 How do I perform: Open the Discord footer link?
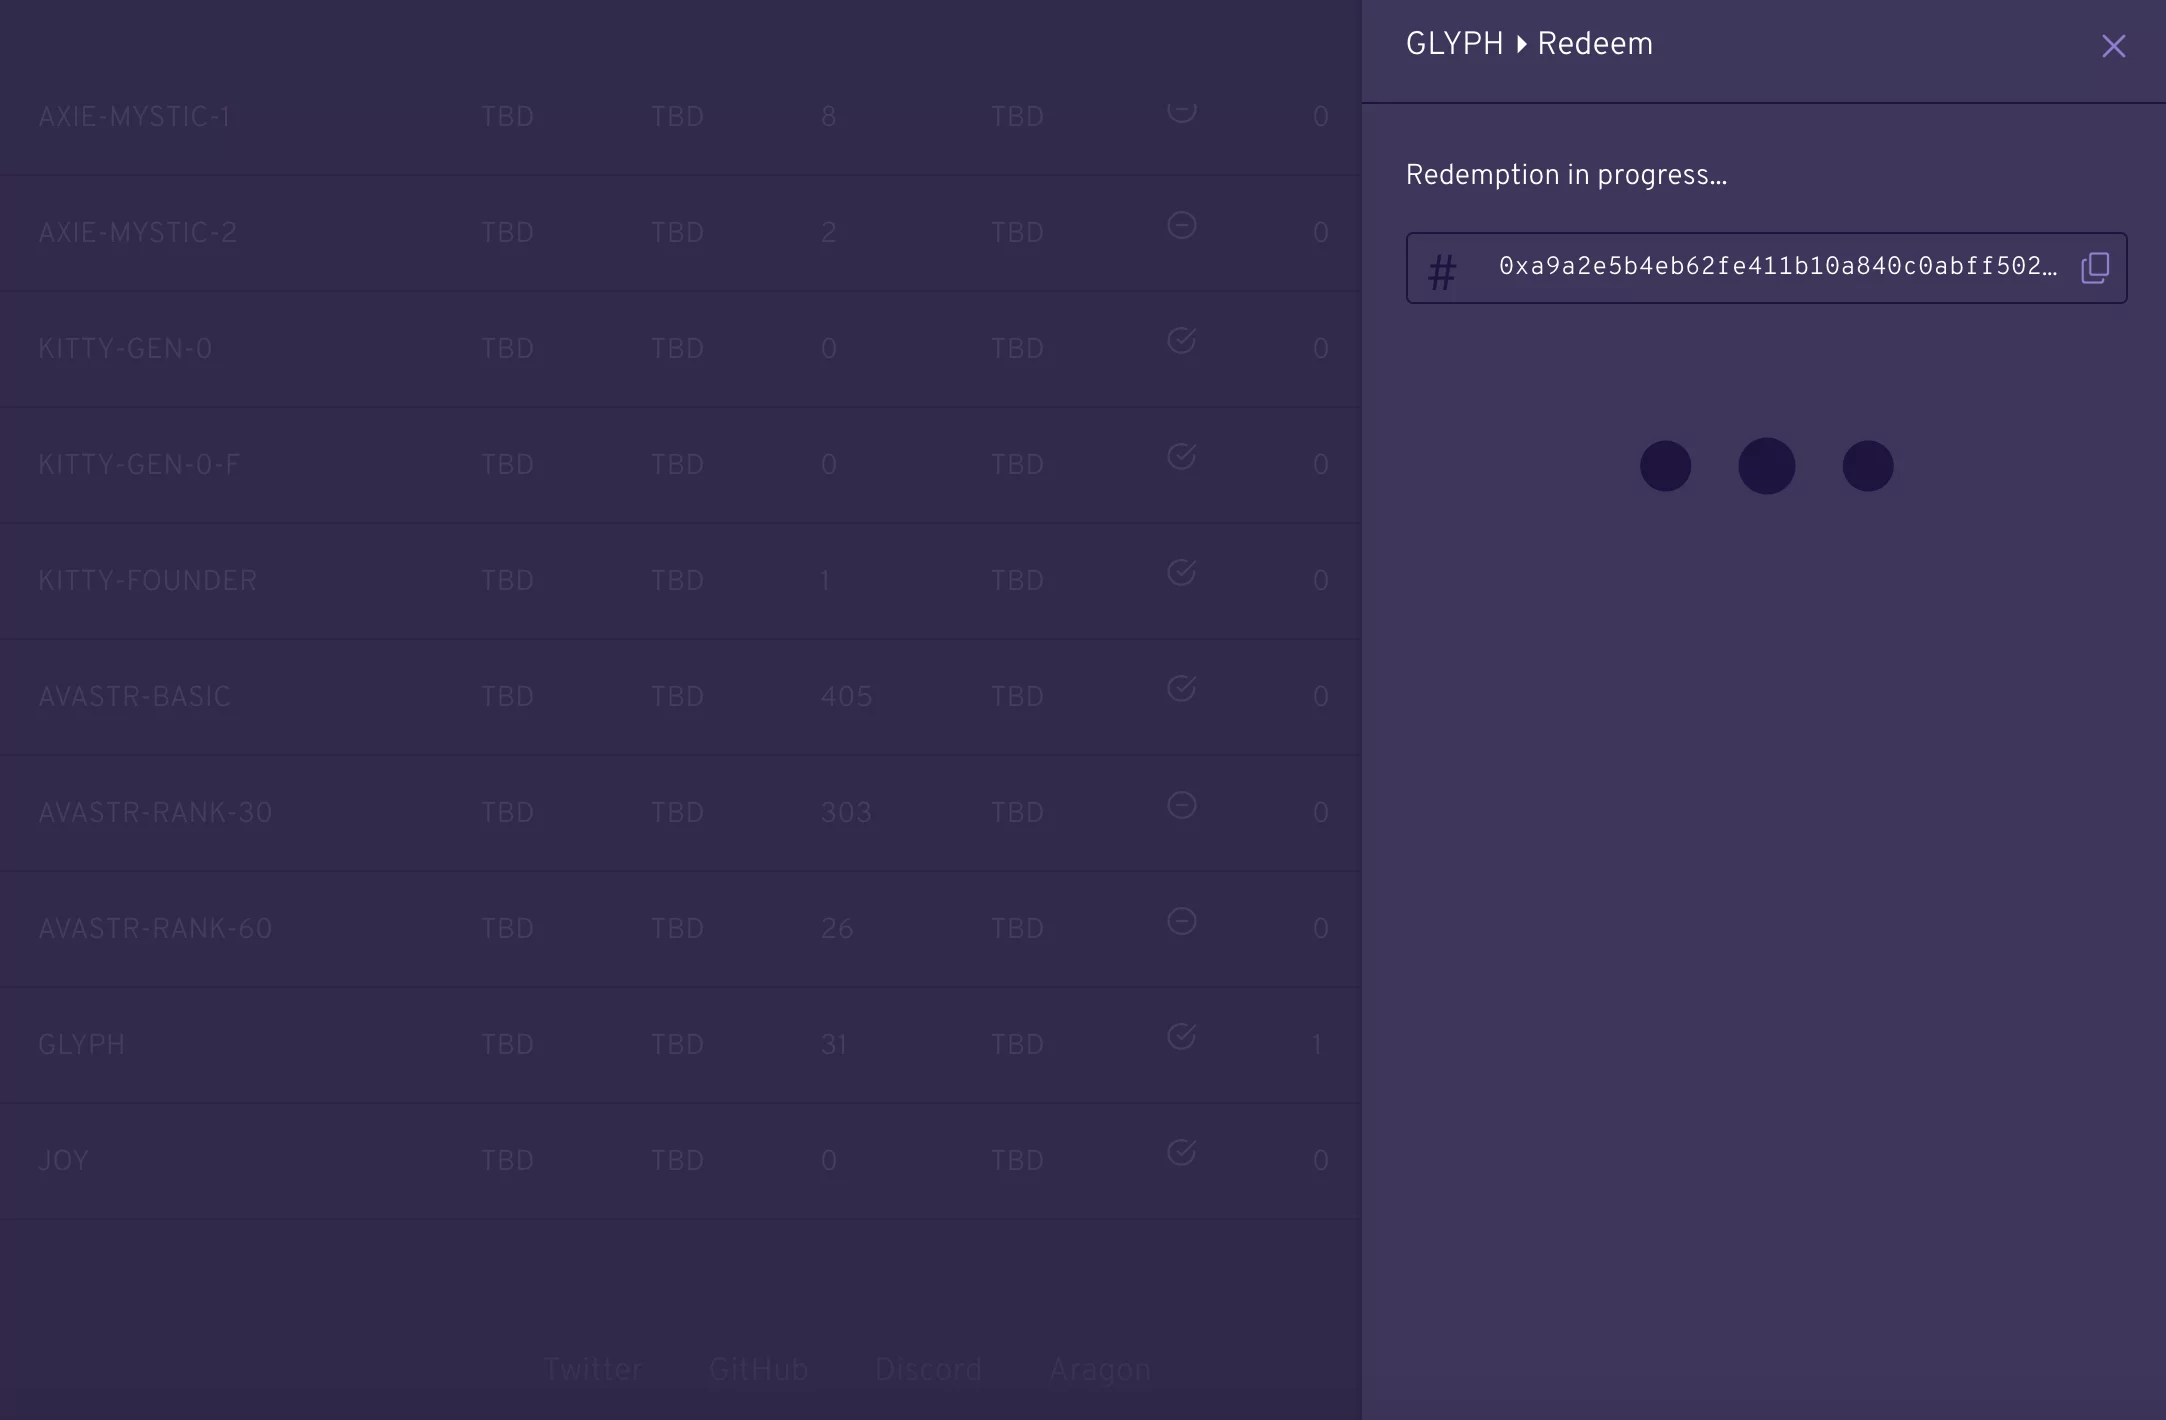coord(928,1370)
